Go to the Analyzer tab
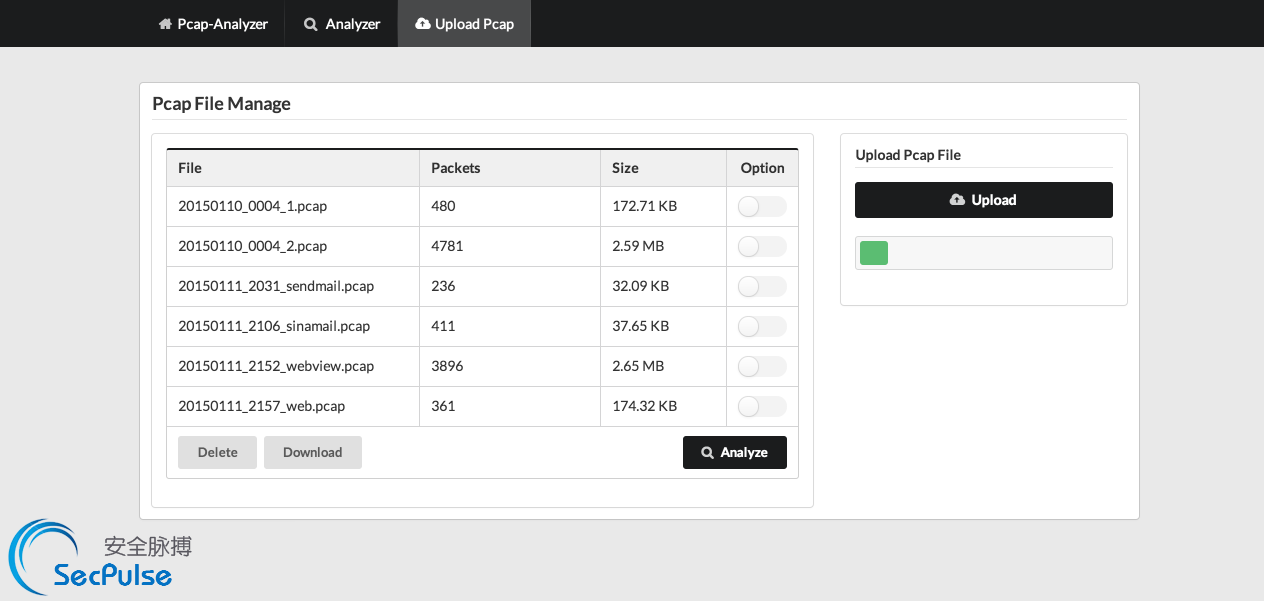Screen dimensions: 1264x601 point(342,24)
